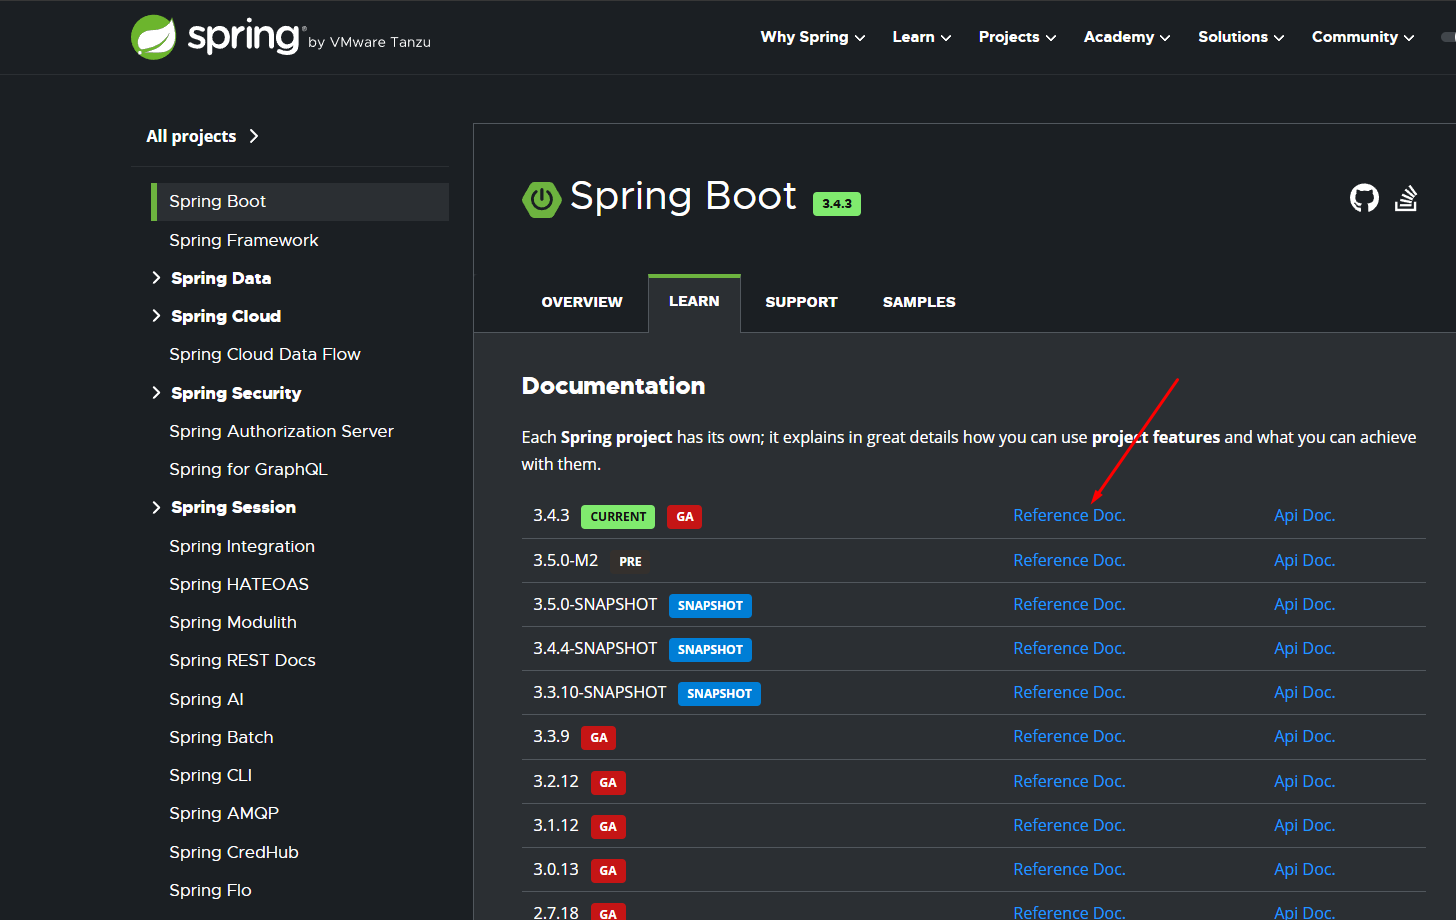Switch to the SUPPORT tab
This screenshot has height=920, width=1456.
(801, 302)
